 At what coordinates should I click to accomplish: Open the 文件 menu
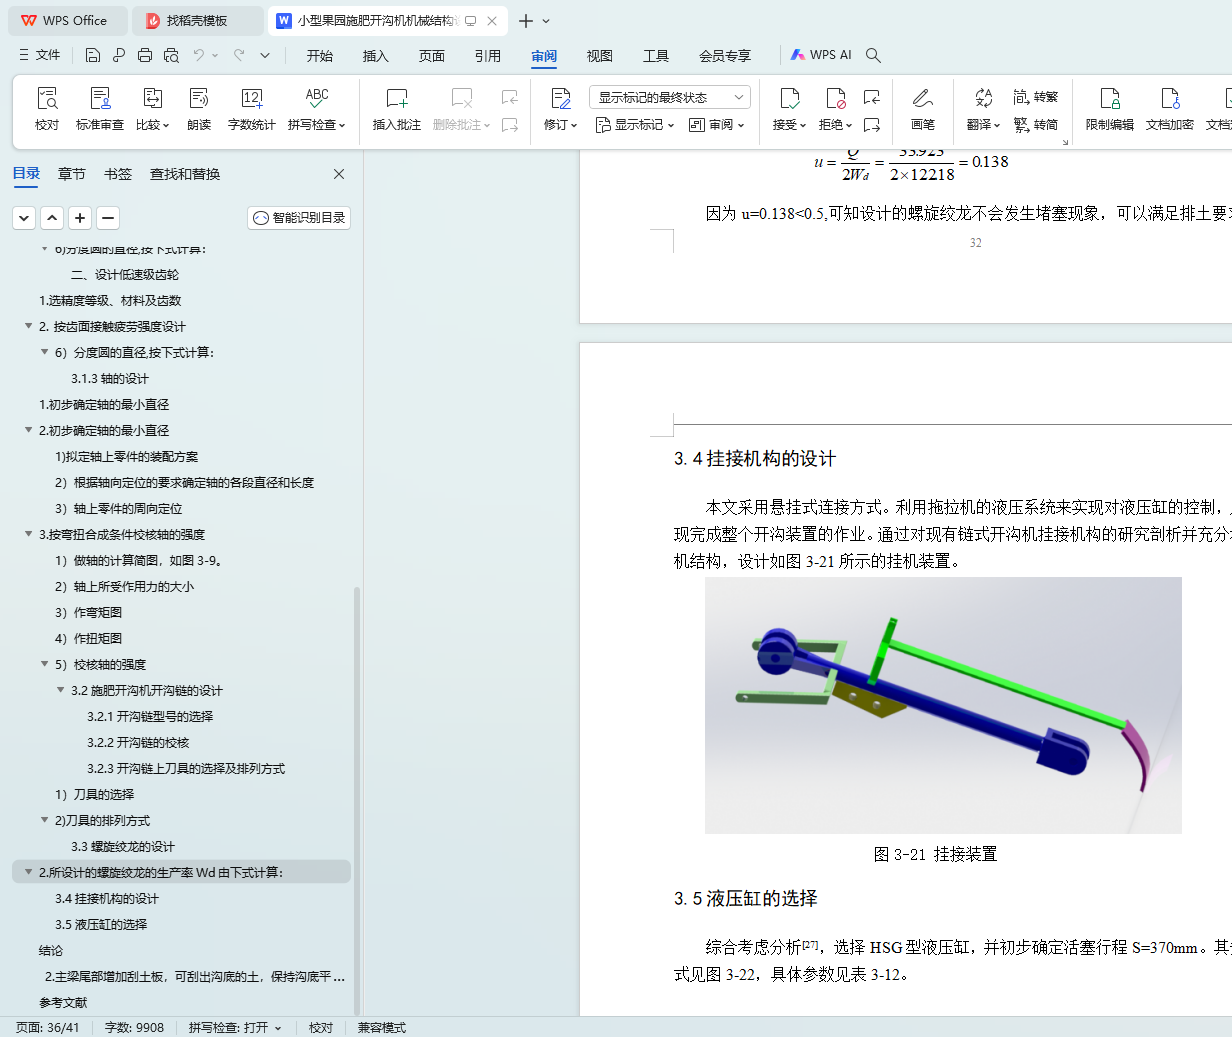coord(40,55)
